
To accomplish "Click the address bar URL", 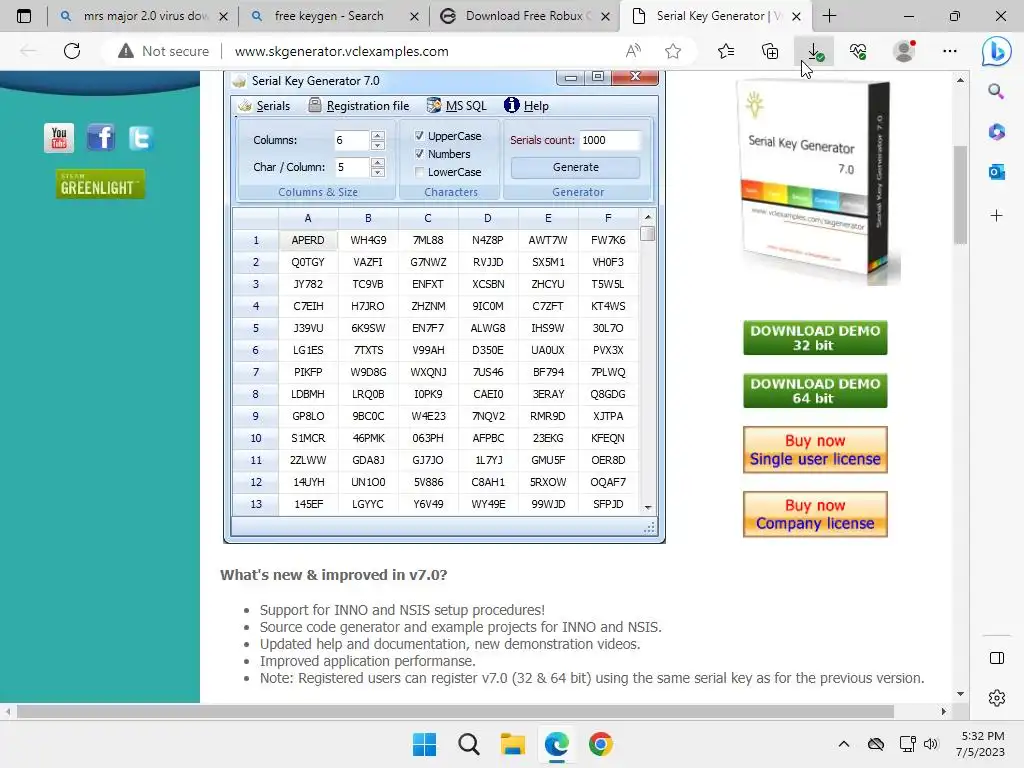I will click(342, 51).
